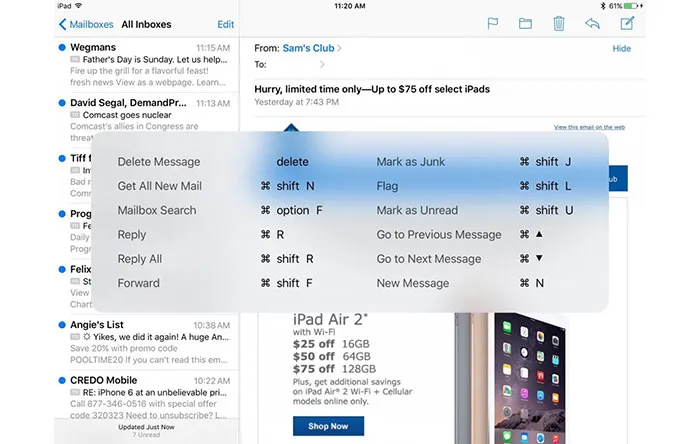This screenshot has width=700, height=444.
Task: Tap unread dot beside Wegmans
Action: (62, 47)
